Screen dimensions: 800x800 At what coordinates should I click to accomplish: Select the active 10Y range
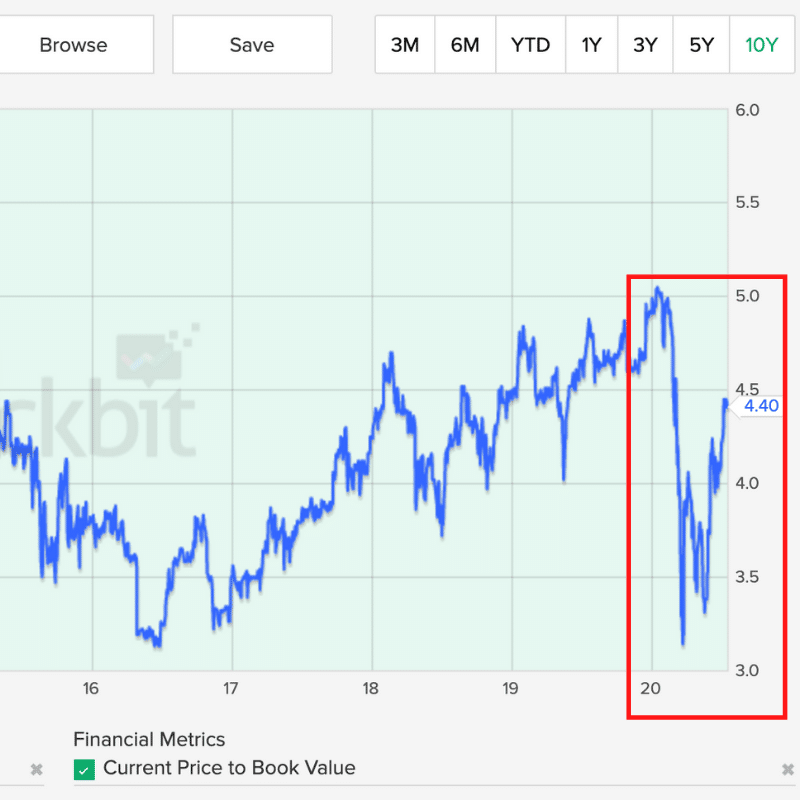761,45
